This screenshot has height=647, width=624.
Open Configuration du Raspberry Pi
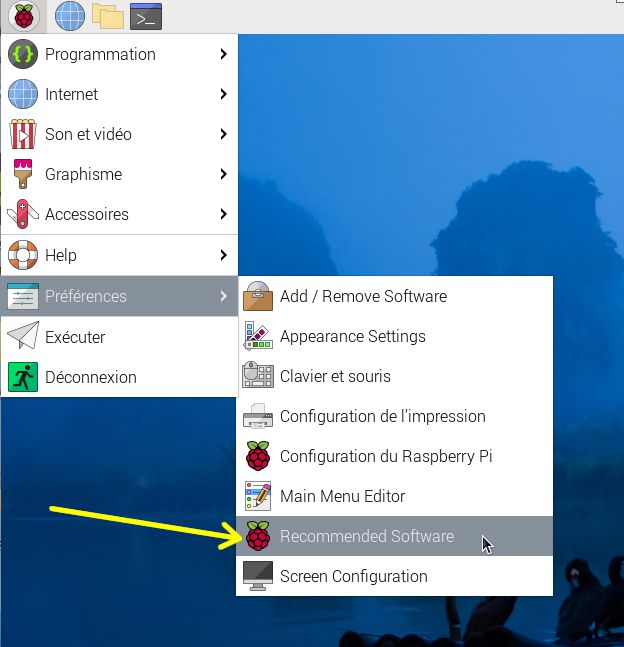395,456
